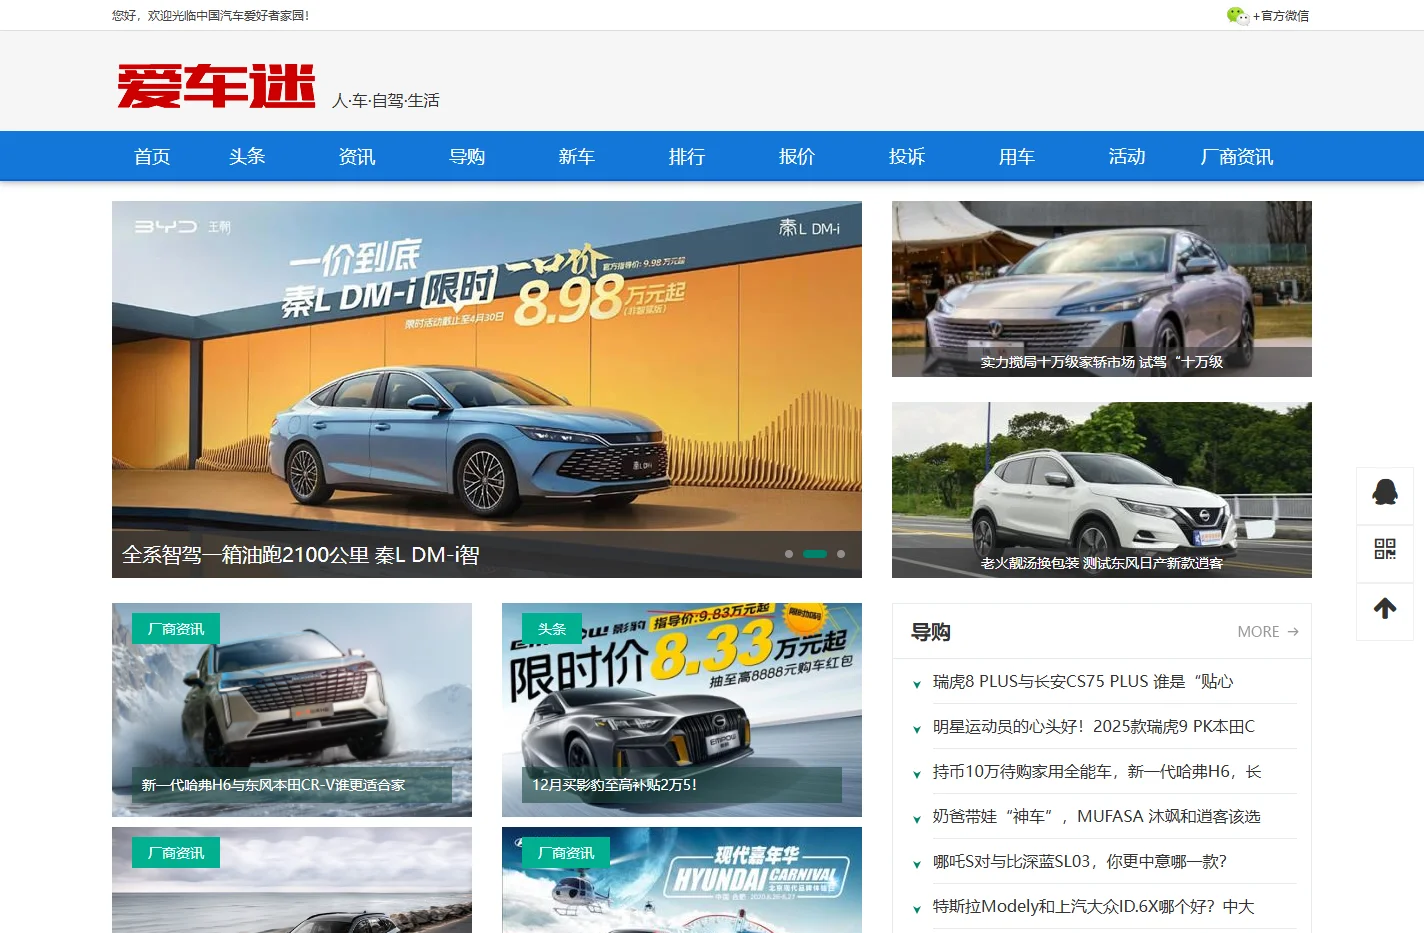Image resolution: width=1424 pixels, height=933 pixels.
Task: Open the QQ contact floating icon
Action: (x=1385, y=491)
